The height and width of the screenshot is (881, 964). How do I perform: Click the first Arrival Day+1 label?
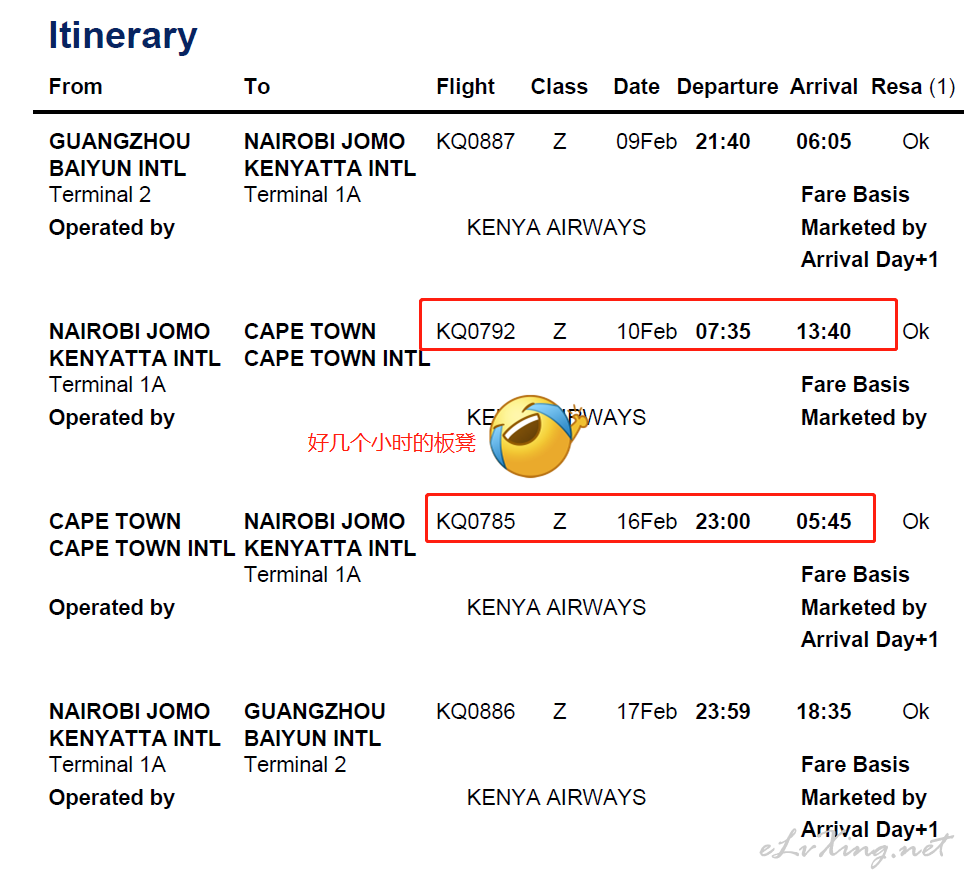pyautogui.click(x=869, y=259)
